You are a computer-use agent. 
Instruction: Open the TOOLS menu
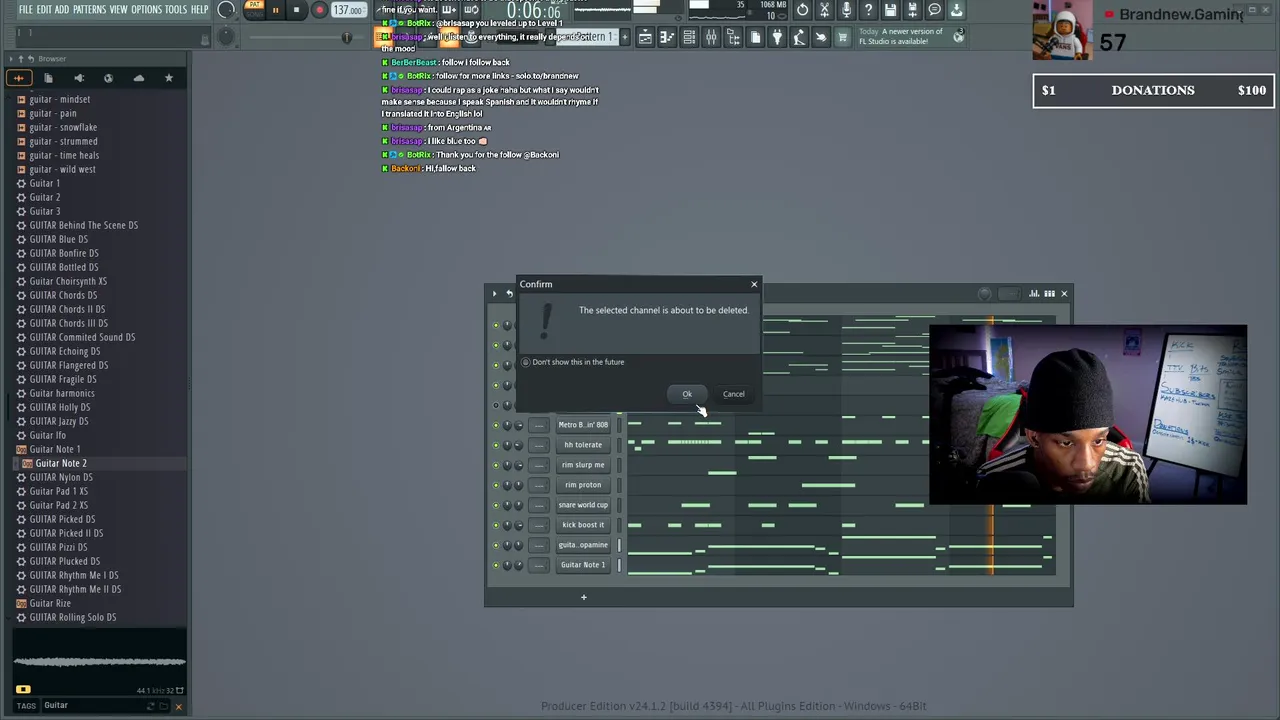click(x=176, y=10)
